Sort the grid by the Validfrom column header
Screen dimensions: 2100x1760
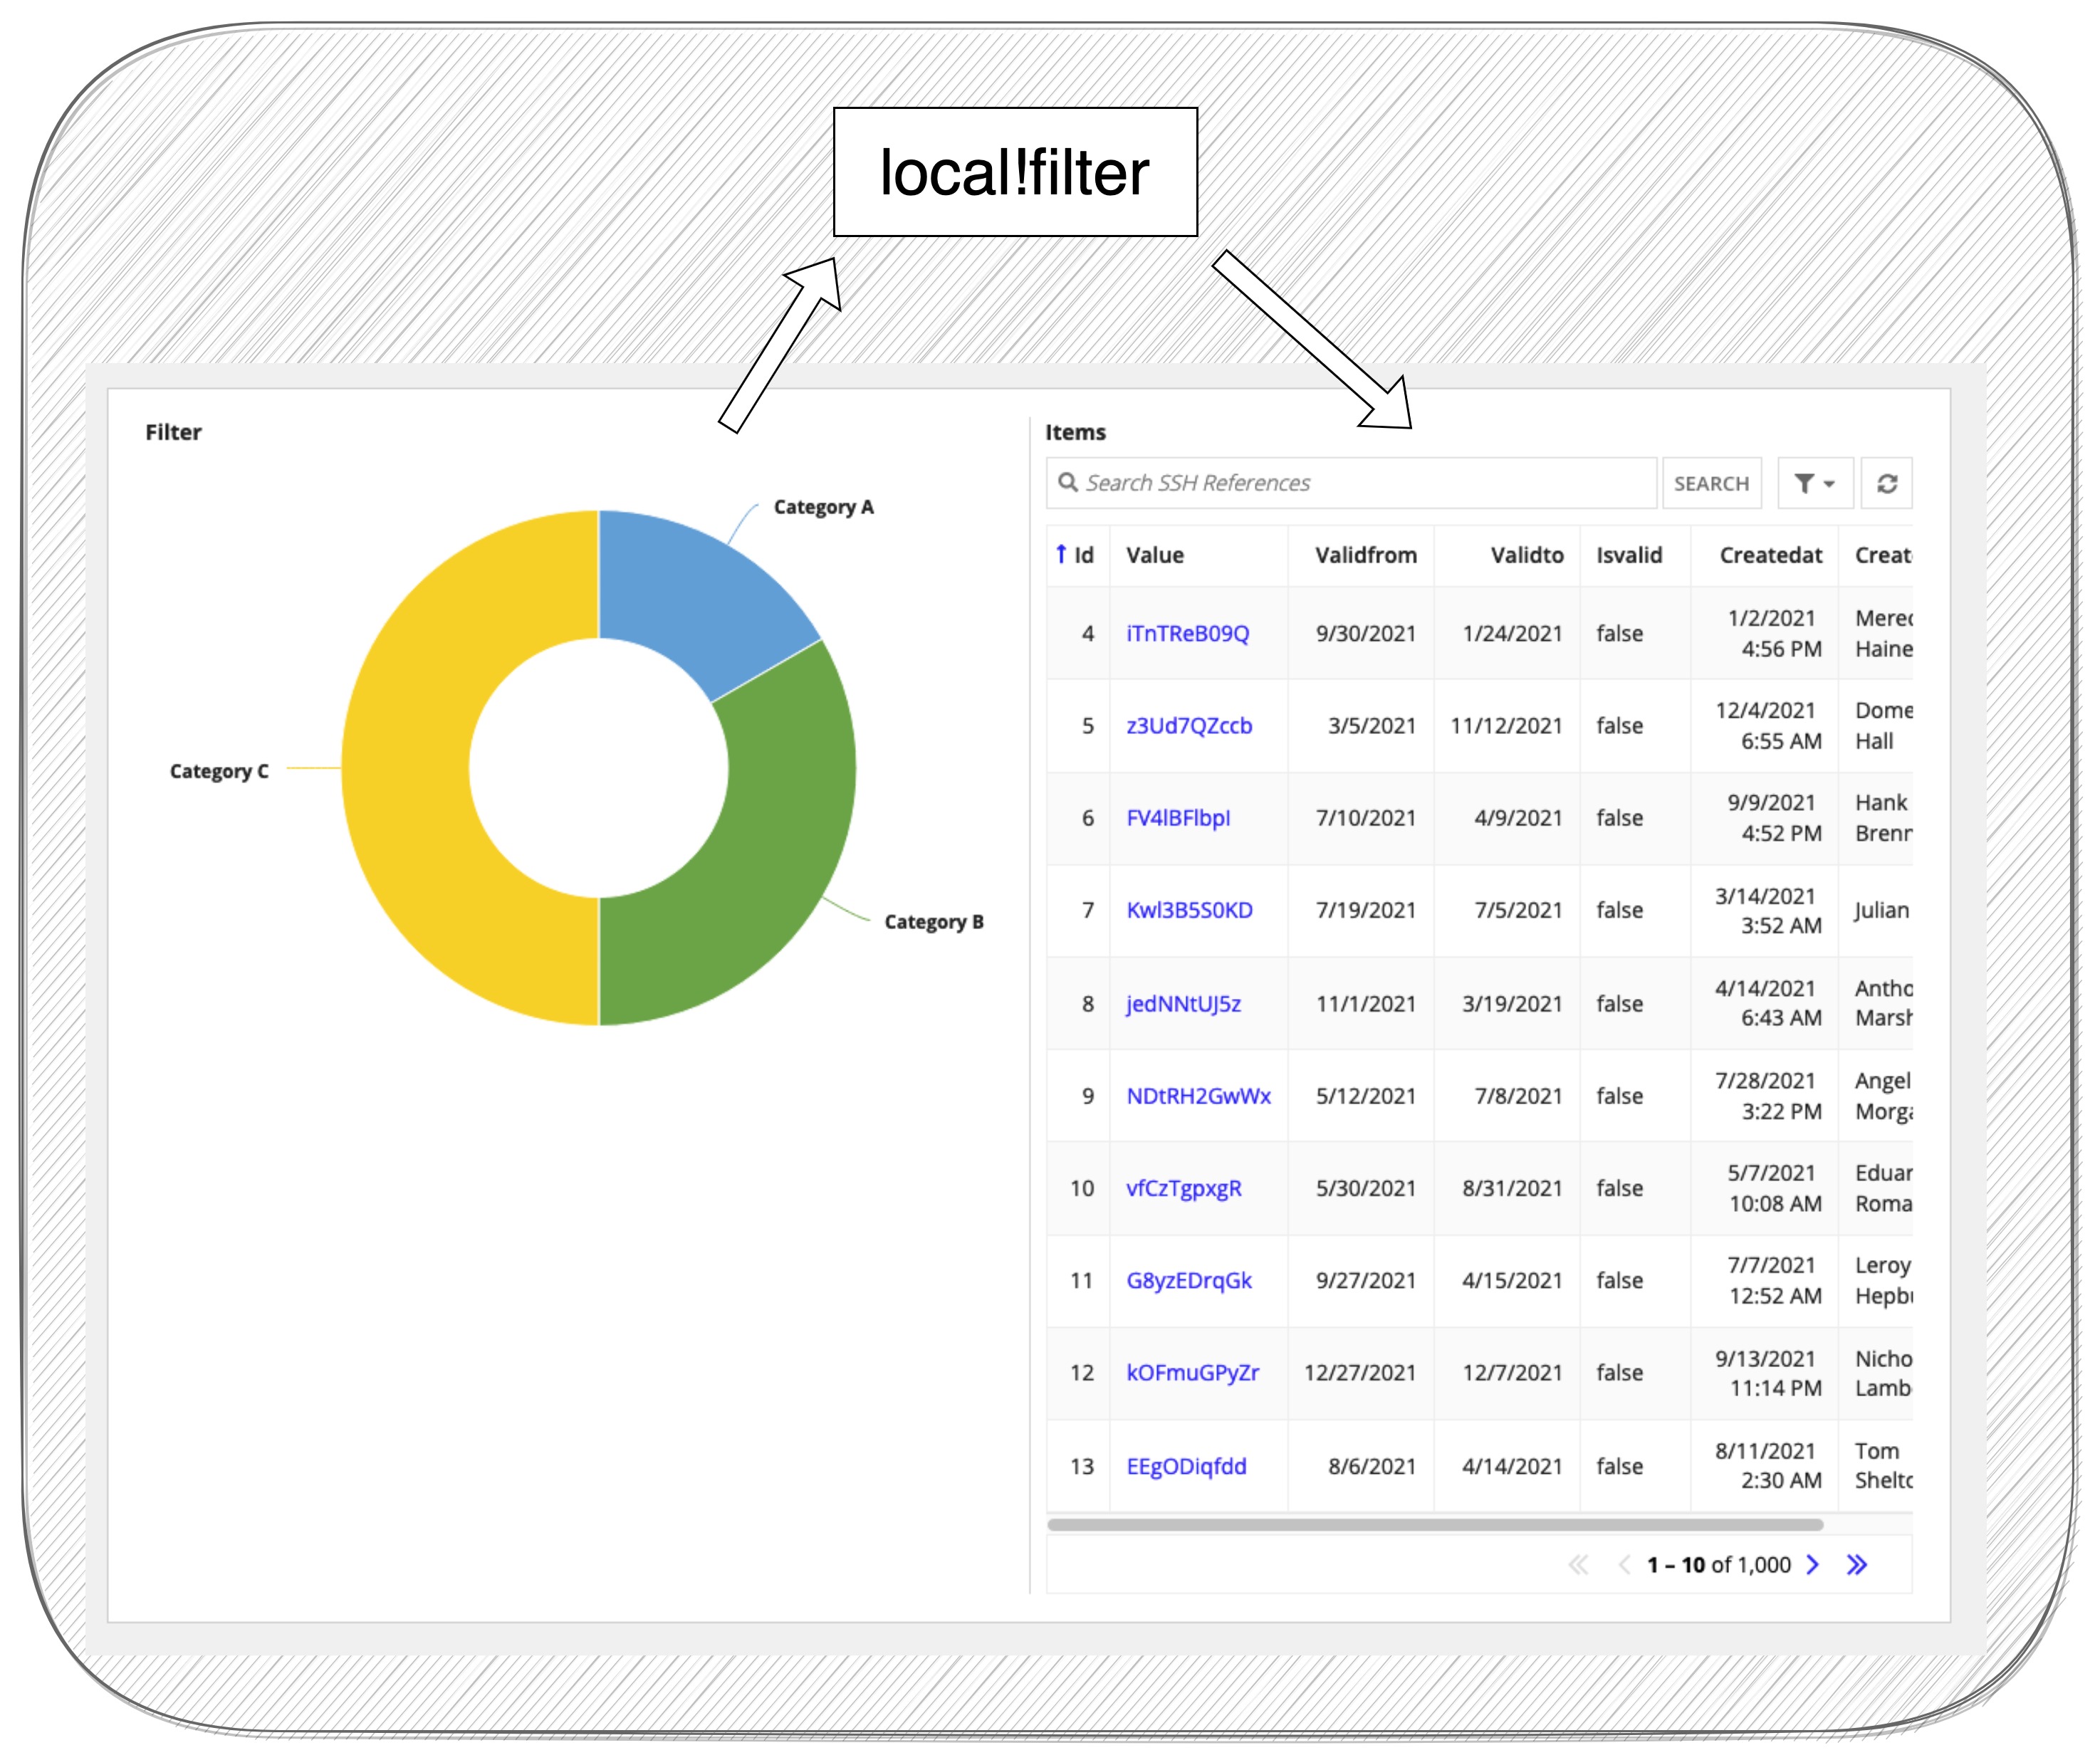tap(1366, 555)
